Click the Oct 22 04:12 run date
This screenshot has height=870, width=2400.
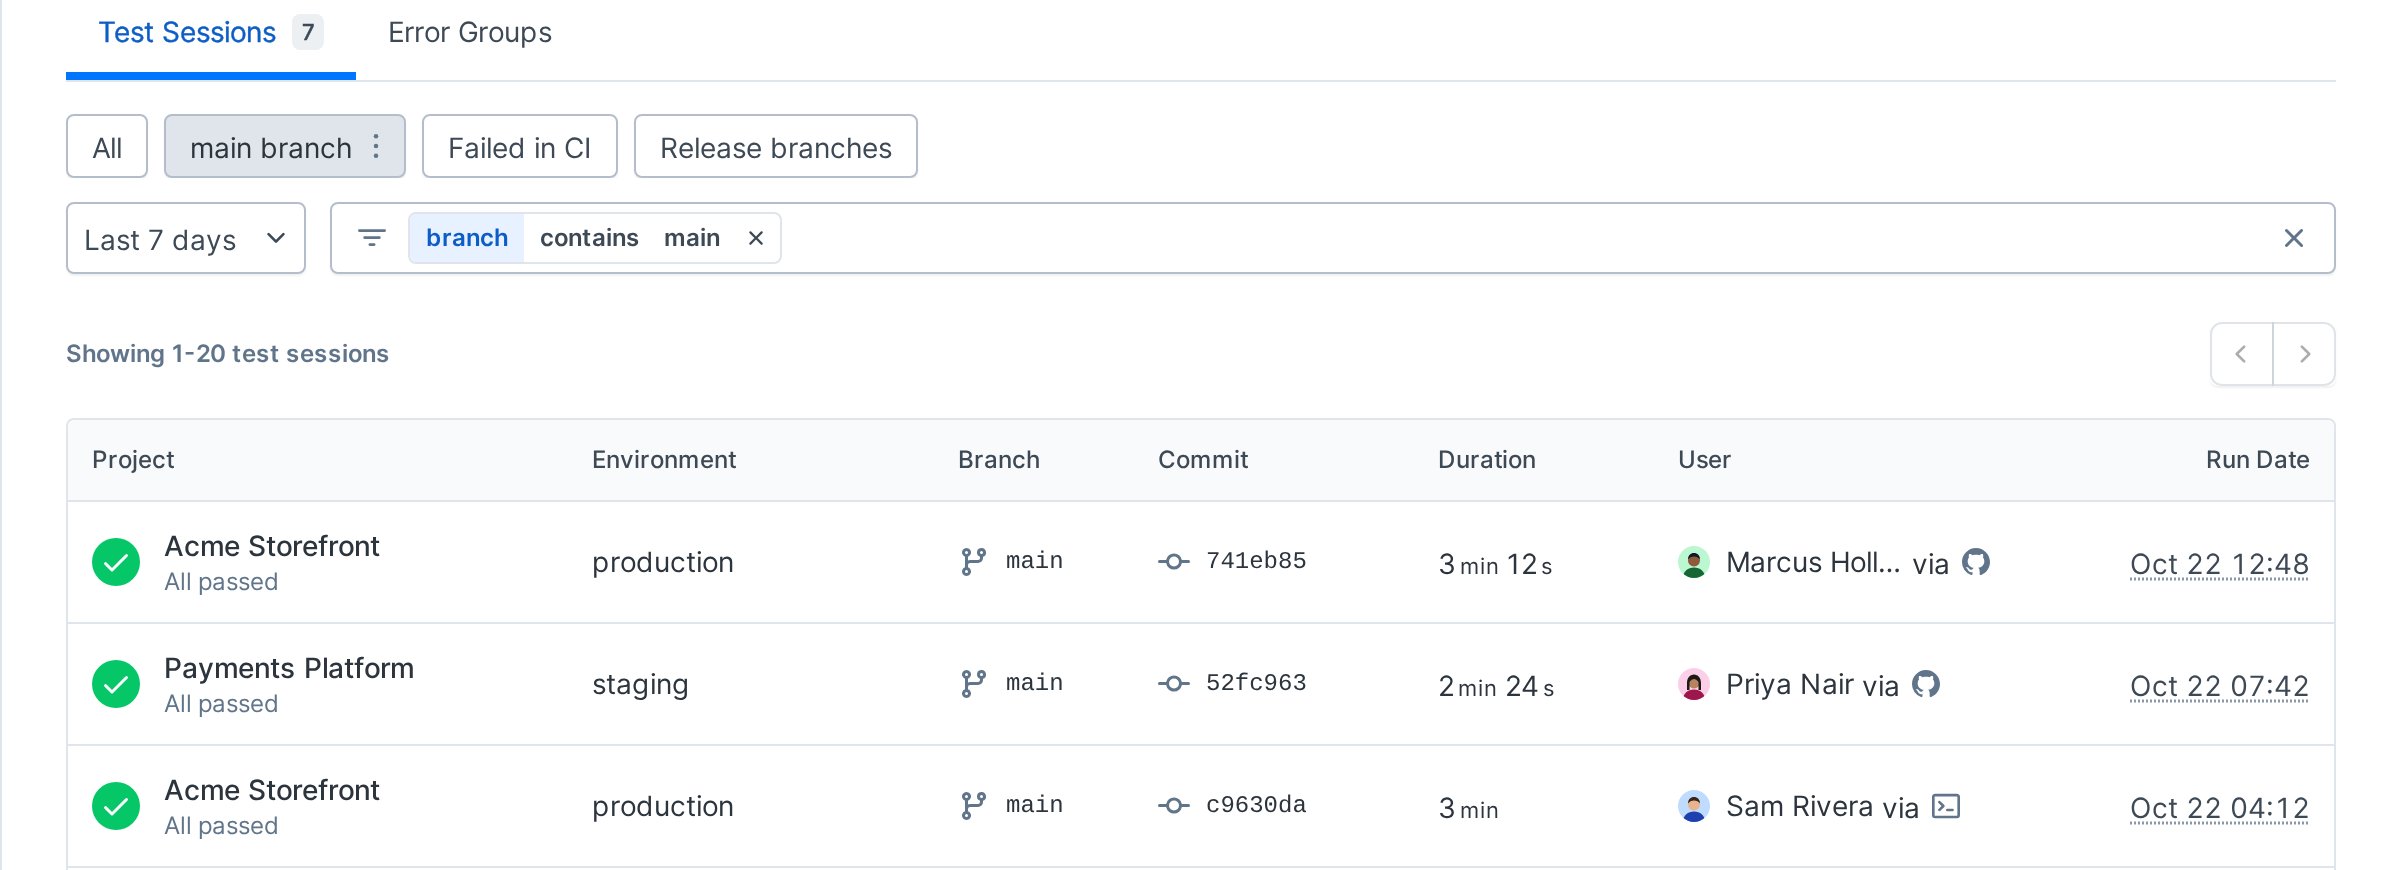tap(2219, 808)
